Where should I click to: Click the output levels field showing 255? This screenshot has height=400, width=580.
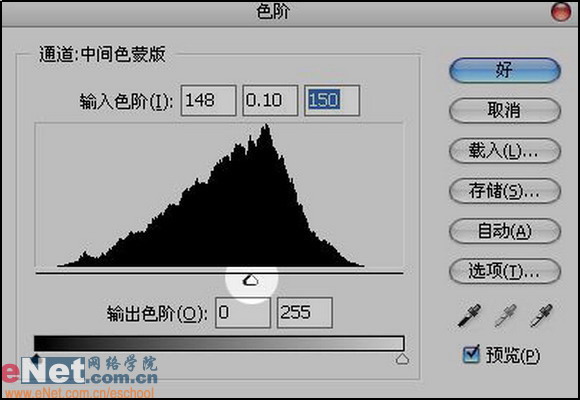[x=305, y=313]
